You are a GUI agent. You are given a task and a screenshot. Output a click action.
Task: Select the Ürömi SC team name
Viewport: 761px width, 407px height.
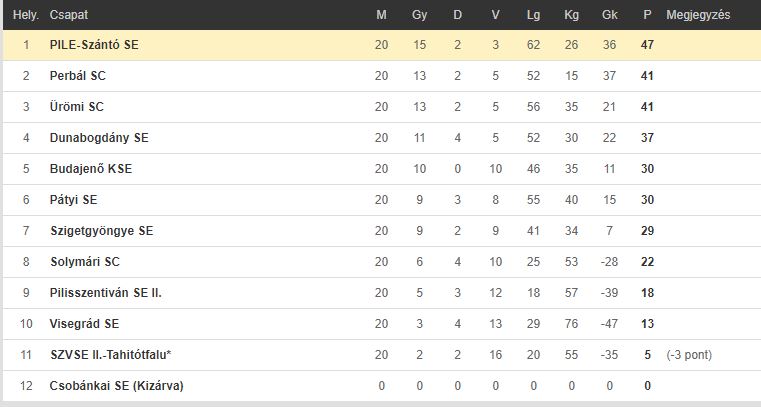tap(77, 107)
